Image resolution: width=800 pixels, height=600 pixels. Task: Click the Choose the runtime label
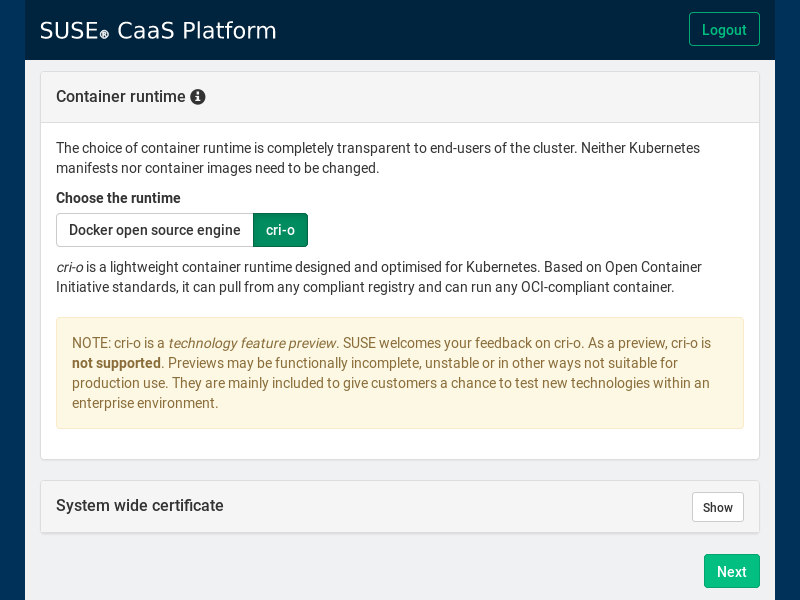[x=118, y=198]
